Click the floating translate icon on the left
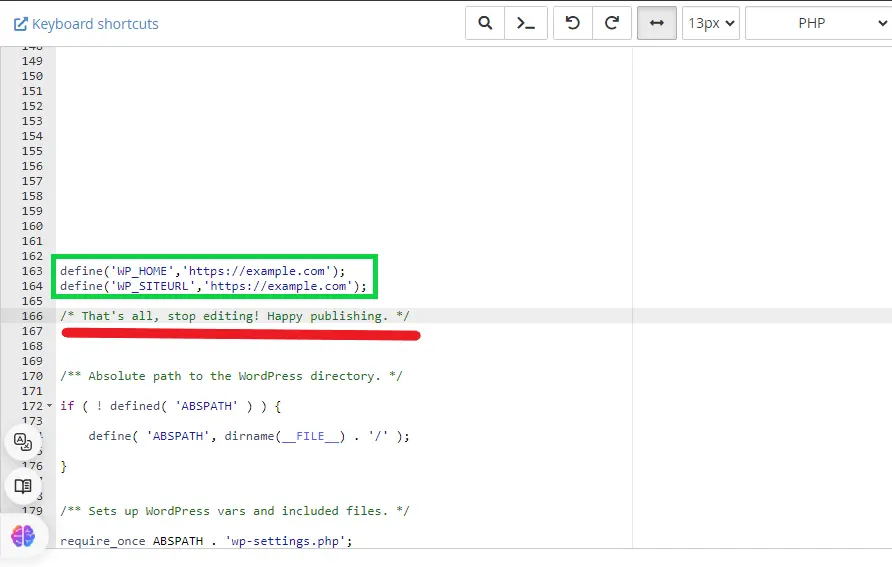The height and width of the screenshot is (567, 892). coord(23,442)
